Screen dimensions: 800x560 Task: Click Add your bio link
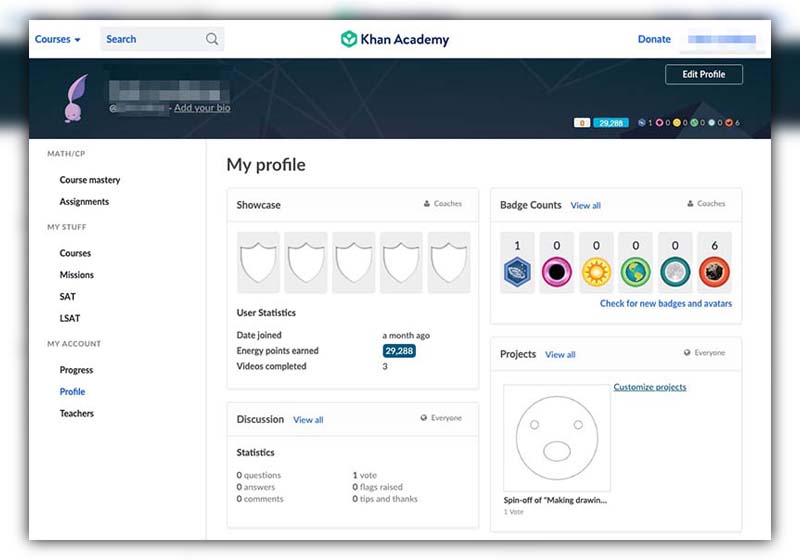click(x=202, y=108)
